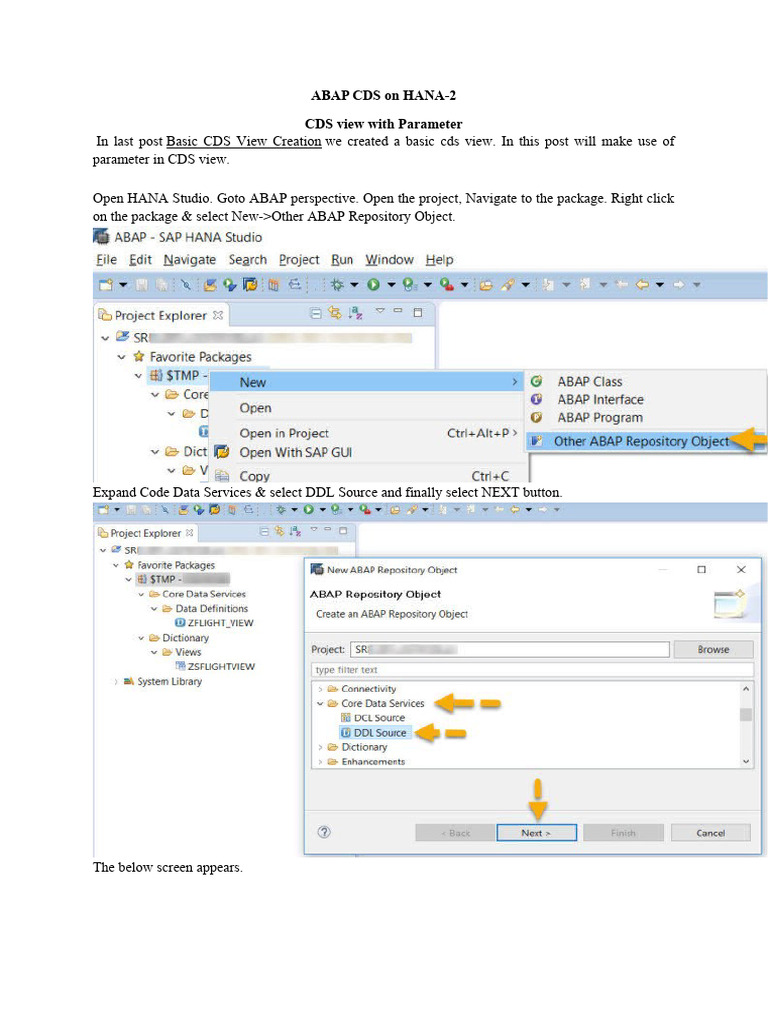
Task: Open the Navigate menu
Action: [x=189, y=260]
